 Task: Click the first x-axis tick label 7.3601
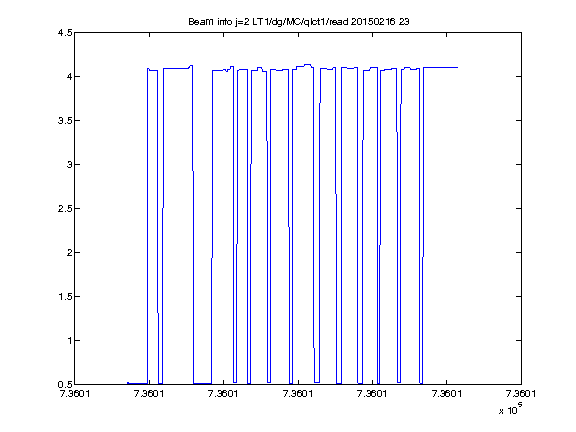click(x=75, y=394)
